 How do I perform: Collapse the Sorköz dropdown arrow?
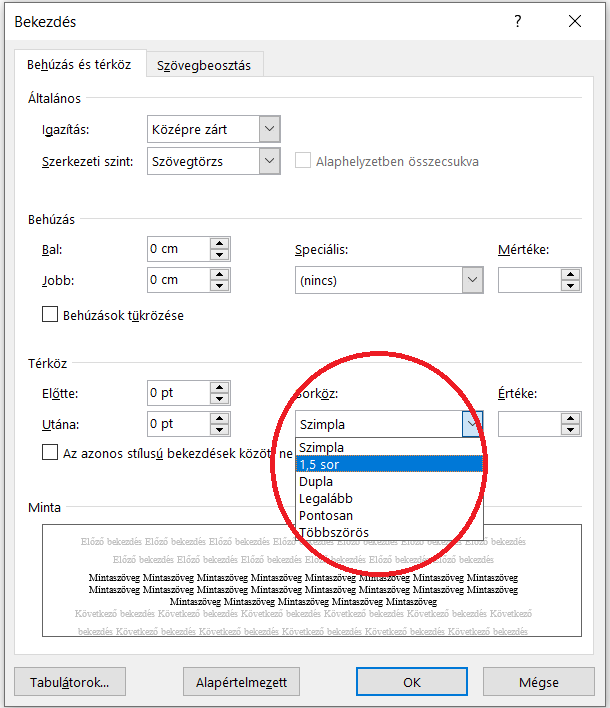(x=472, y=424)
